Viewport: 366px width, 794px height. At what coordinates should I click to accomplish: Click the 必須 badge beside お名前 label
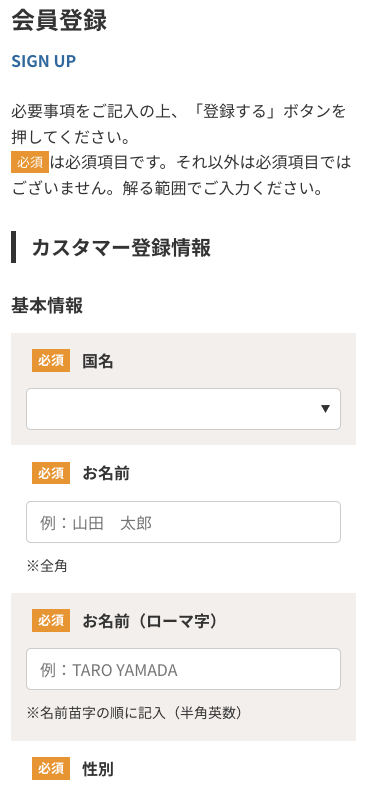pos(51,473)
